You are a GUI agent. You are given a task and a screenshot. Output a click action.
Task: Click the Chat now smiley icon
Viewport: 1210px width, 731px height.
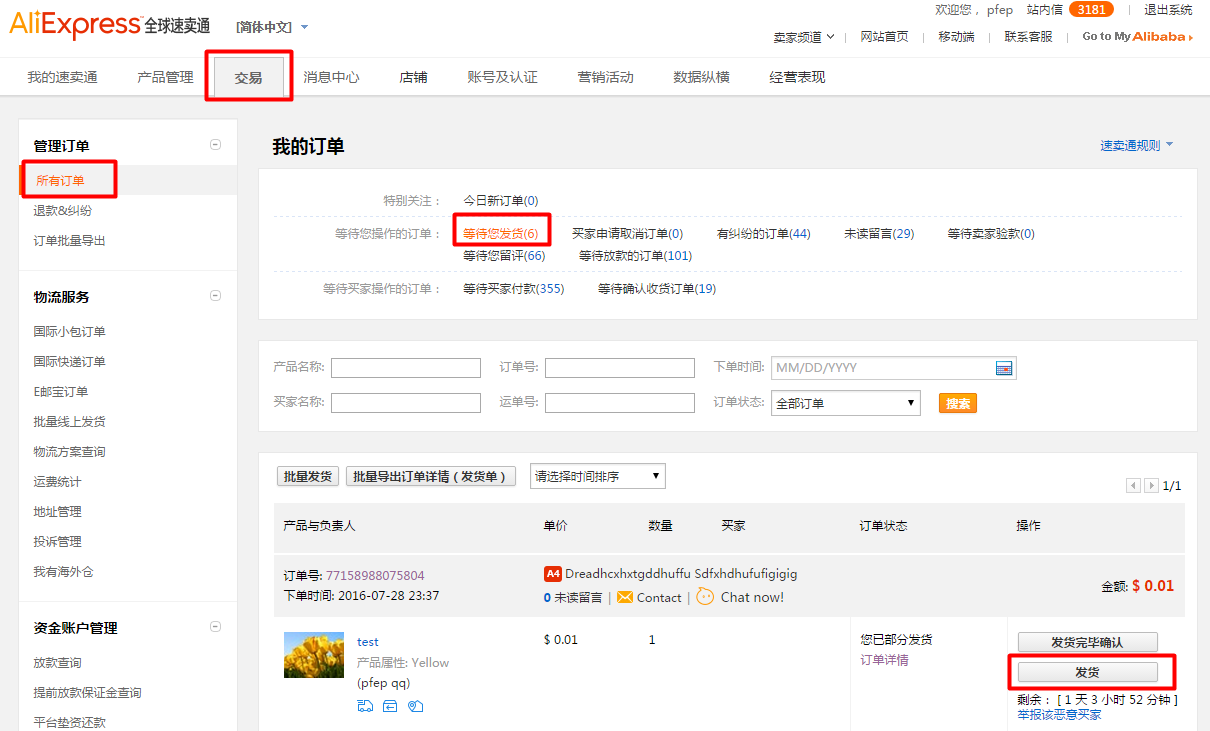coord(706,598)
